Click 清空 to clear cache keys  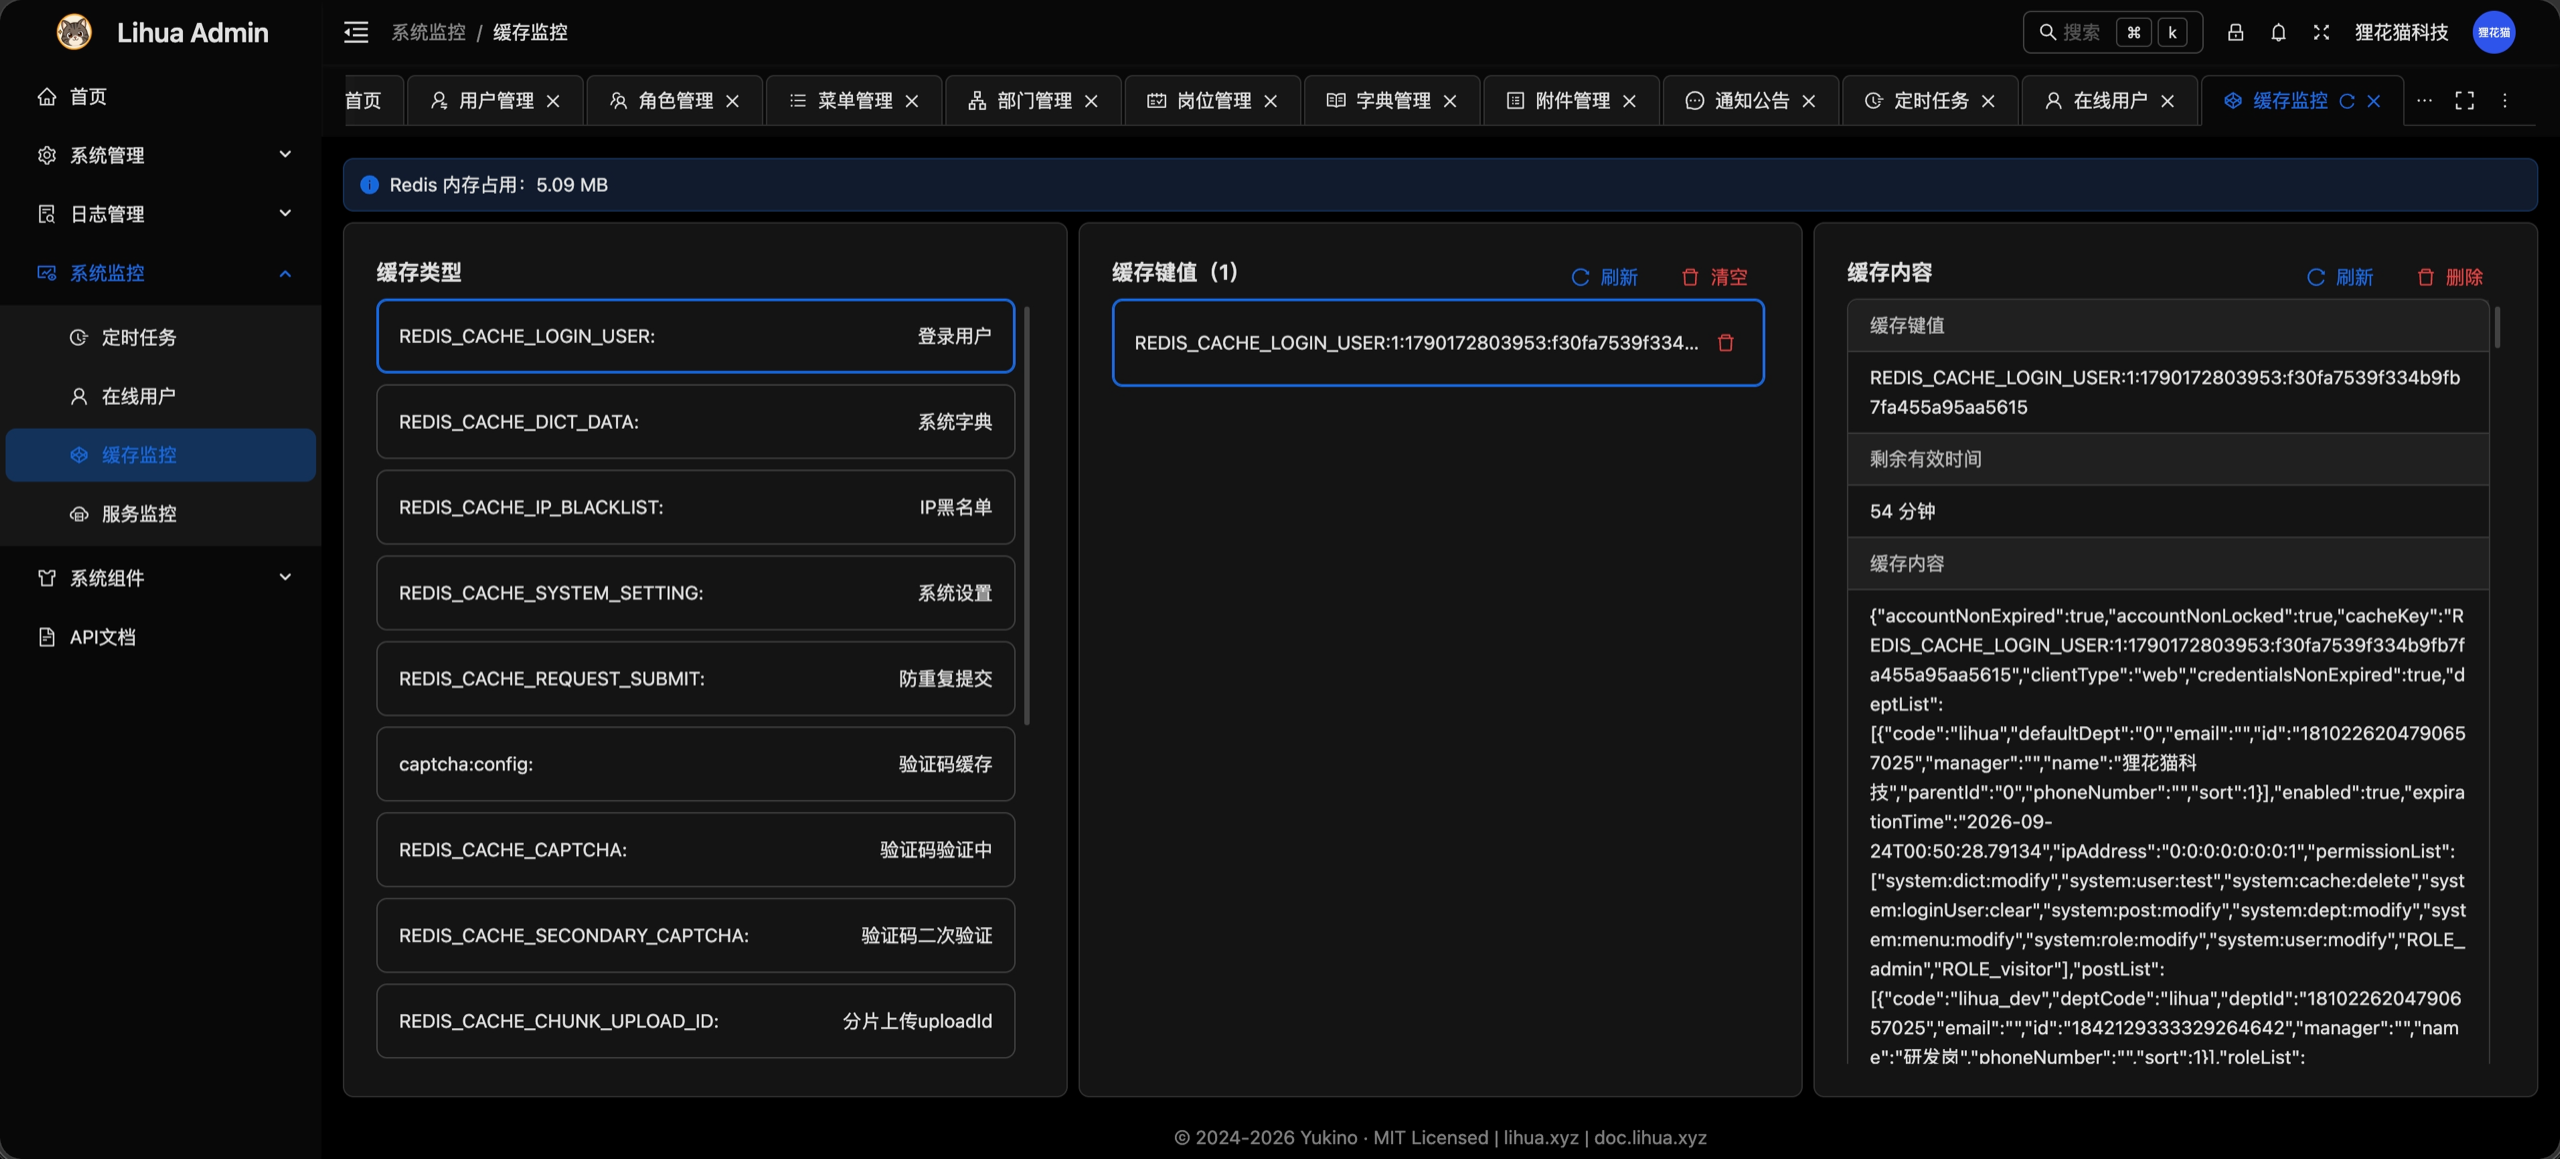tap(1714, 277)
